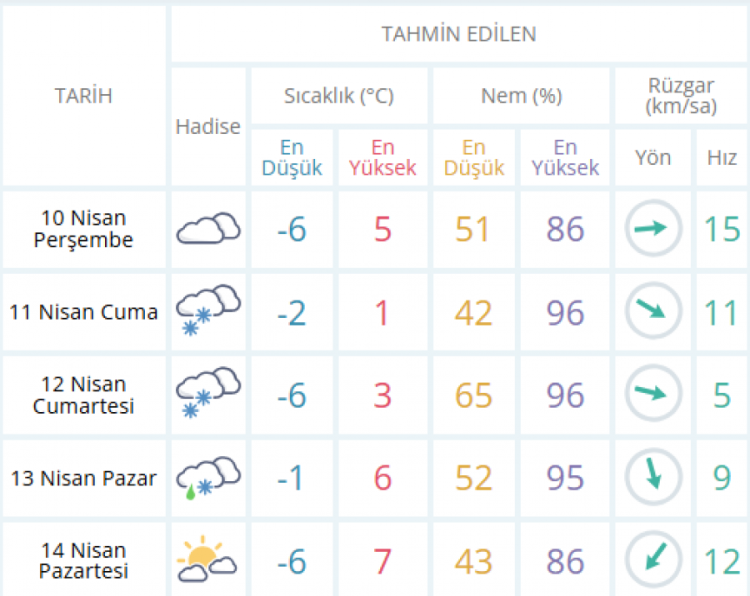The image size is (750, 596).
Task: Click the Nem (%) header
Action: 521,96
